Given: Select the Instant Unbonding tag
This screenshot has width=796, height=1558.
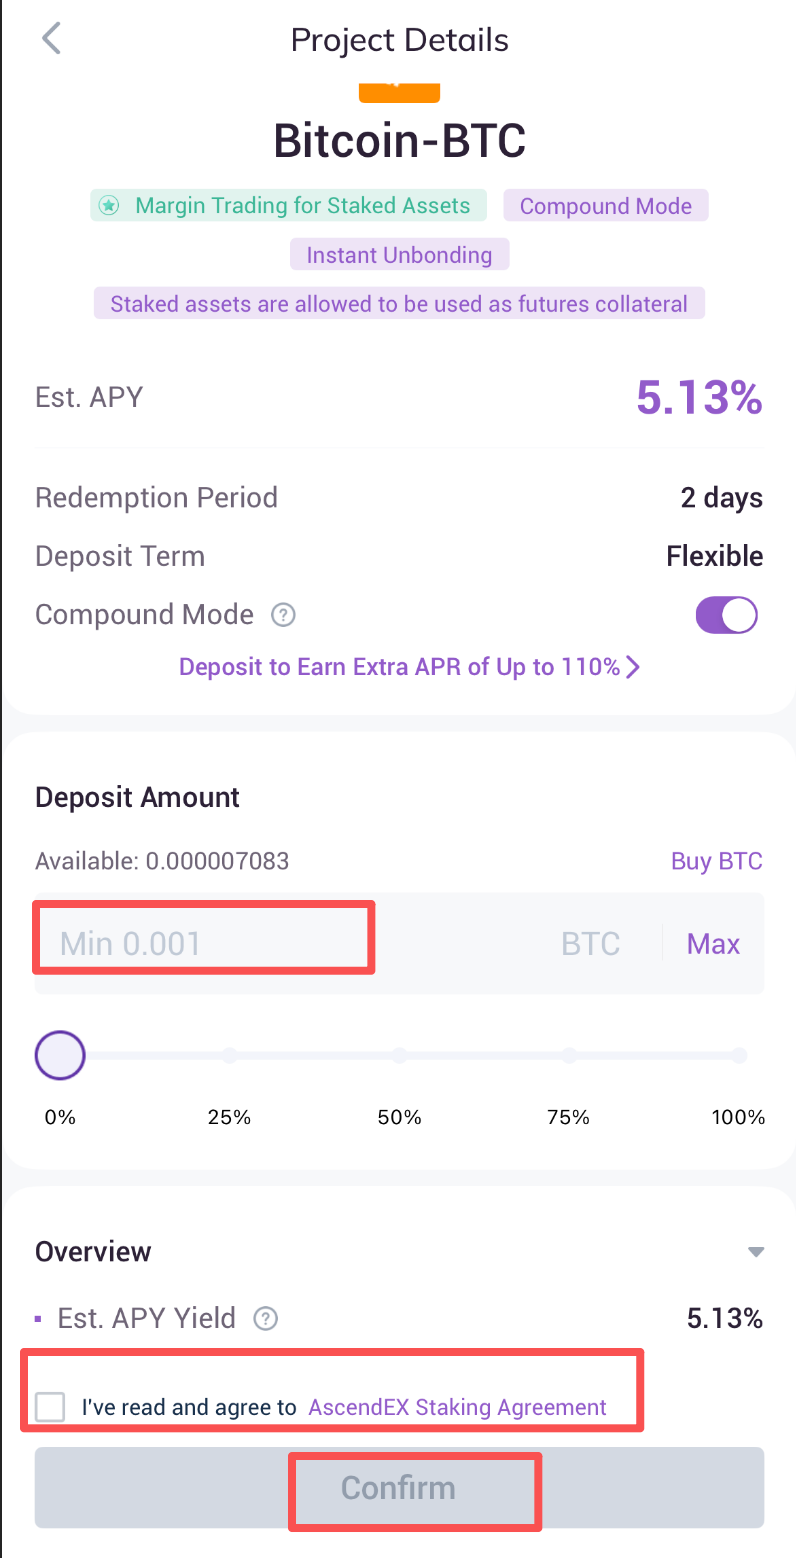Looking at the screenshot, I should (399, 255).
